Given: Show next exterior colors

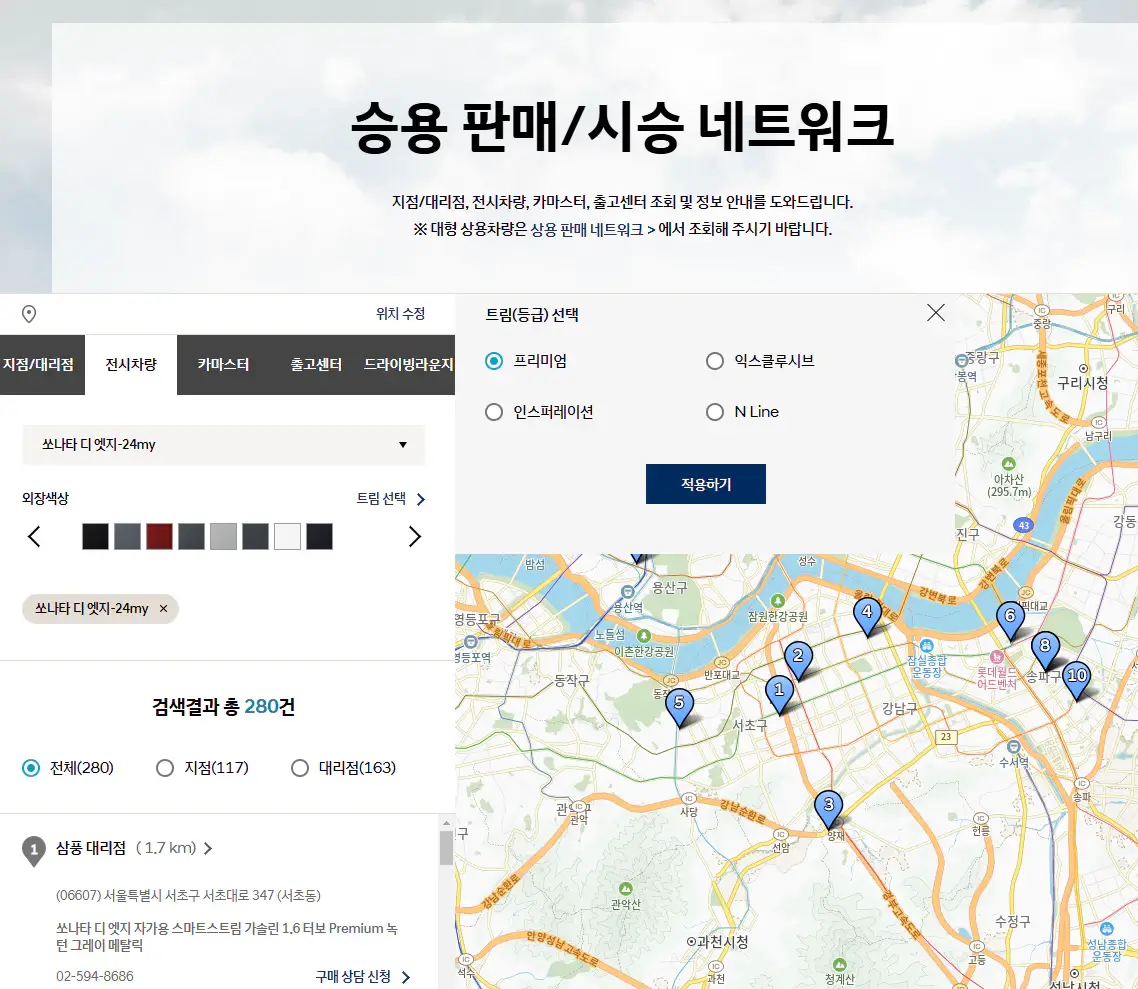Looking at the screenshot, I should tap(414, 537).
